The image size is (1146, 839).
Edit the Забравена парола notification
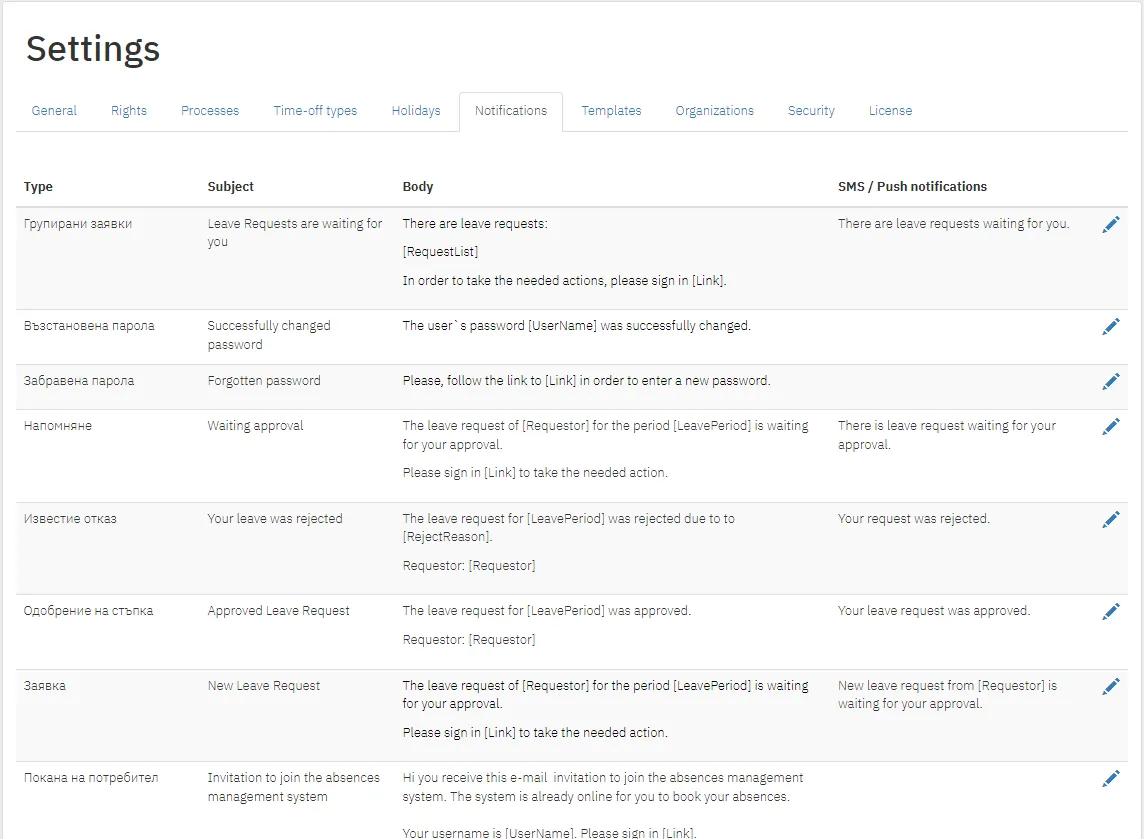click(x=1110, y=381)
